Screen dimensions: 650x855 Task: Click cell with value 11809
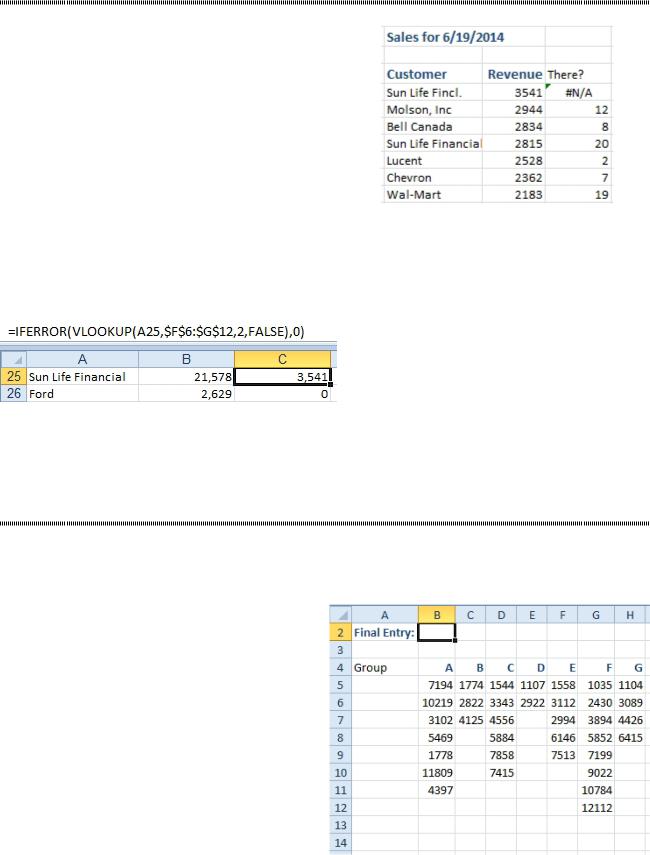point(436,772)
